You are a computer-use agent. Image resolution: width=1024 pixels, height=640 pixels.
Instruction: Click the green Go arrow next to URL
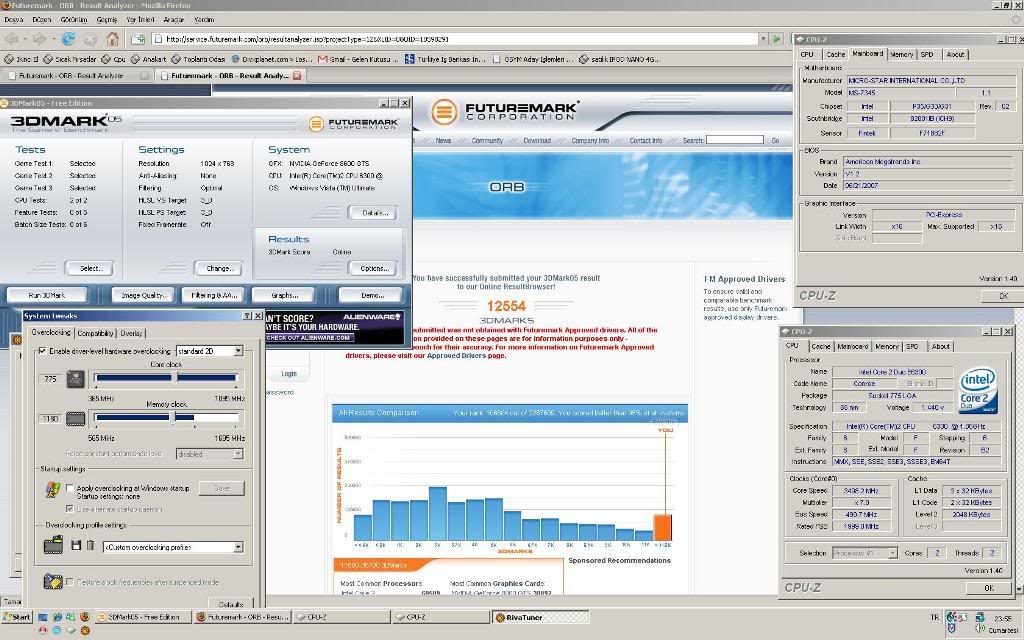pos(776,39)
